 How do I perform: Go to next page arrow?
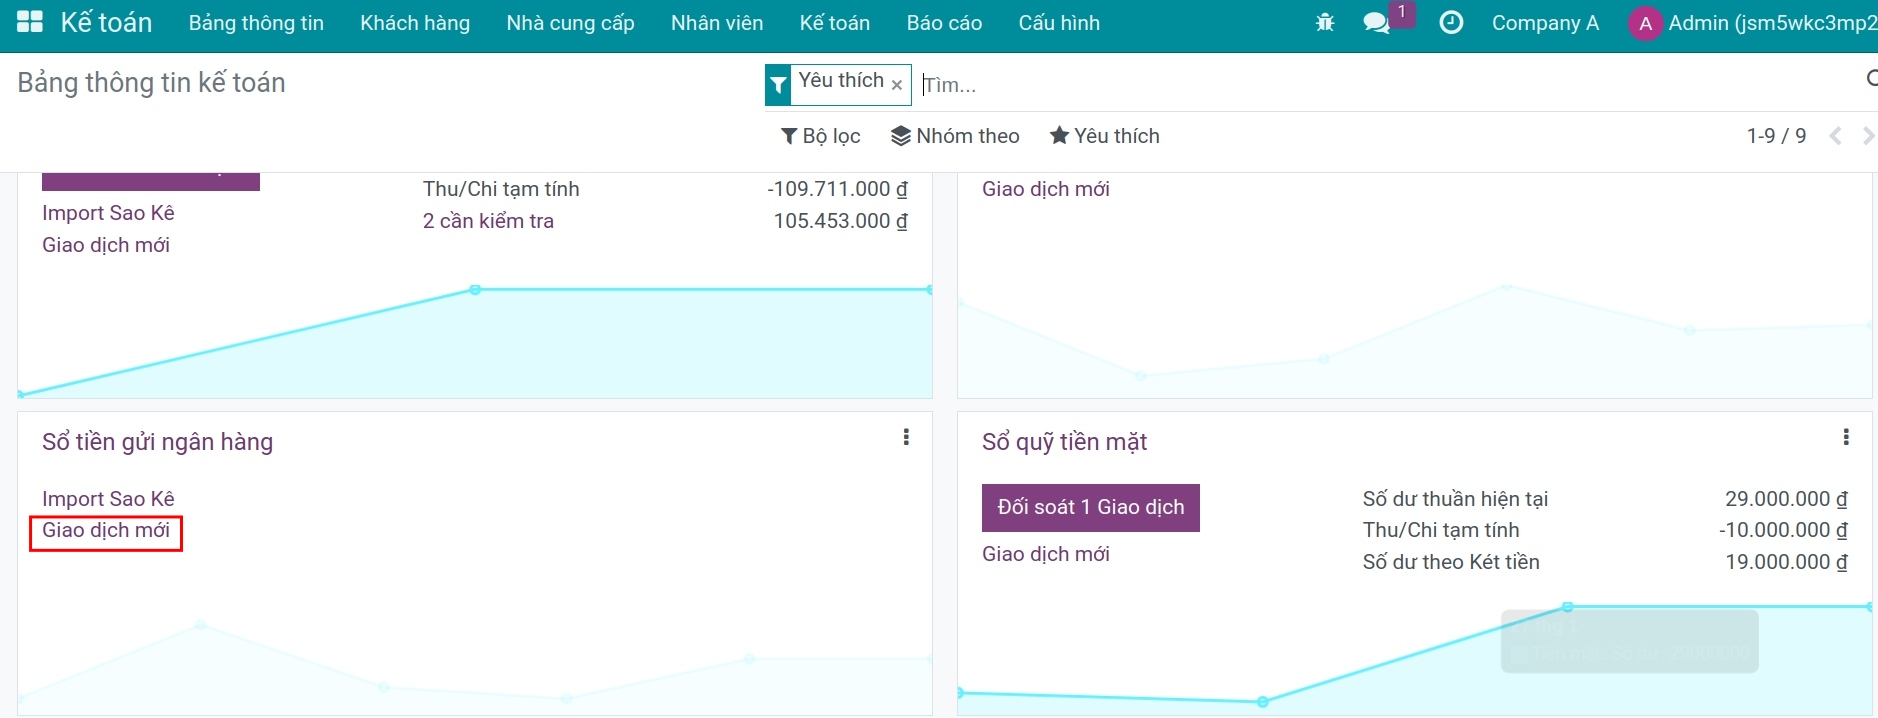(x=1867, y=136)
